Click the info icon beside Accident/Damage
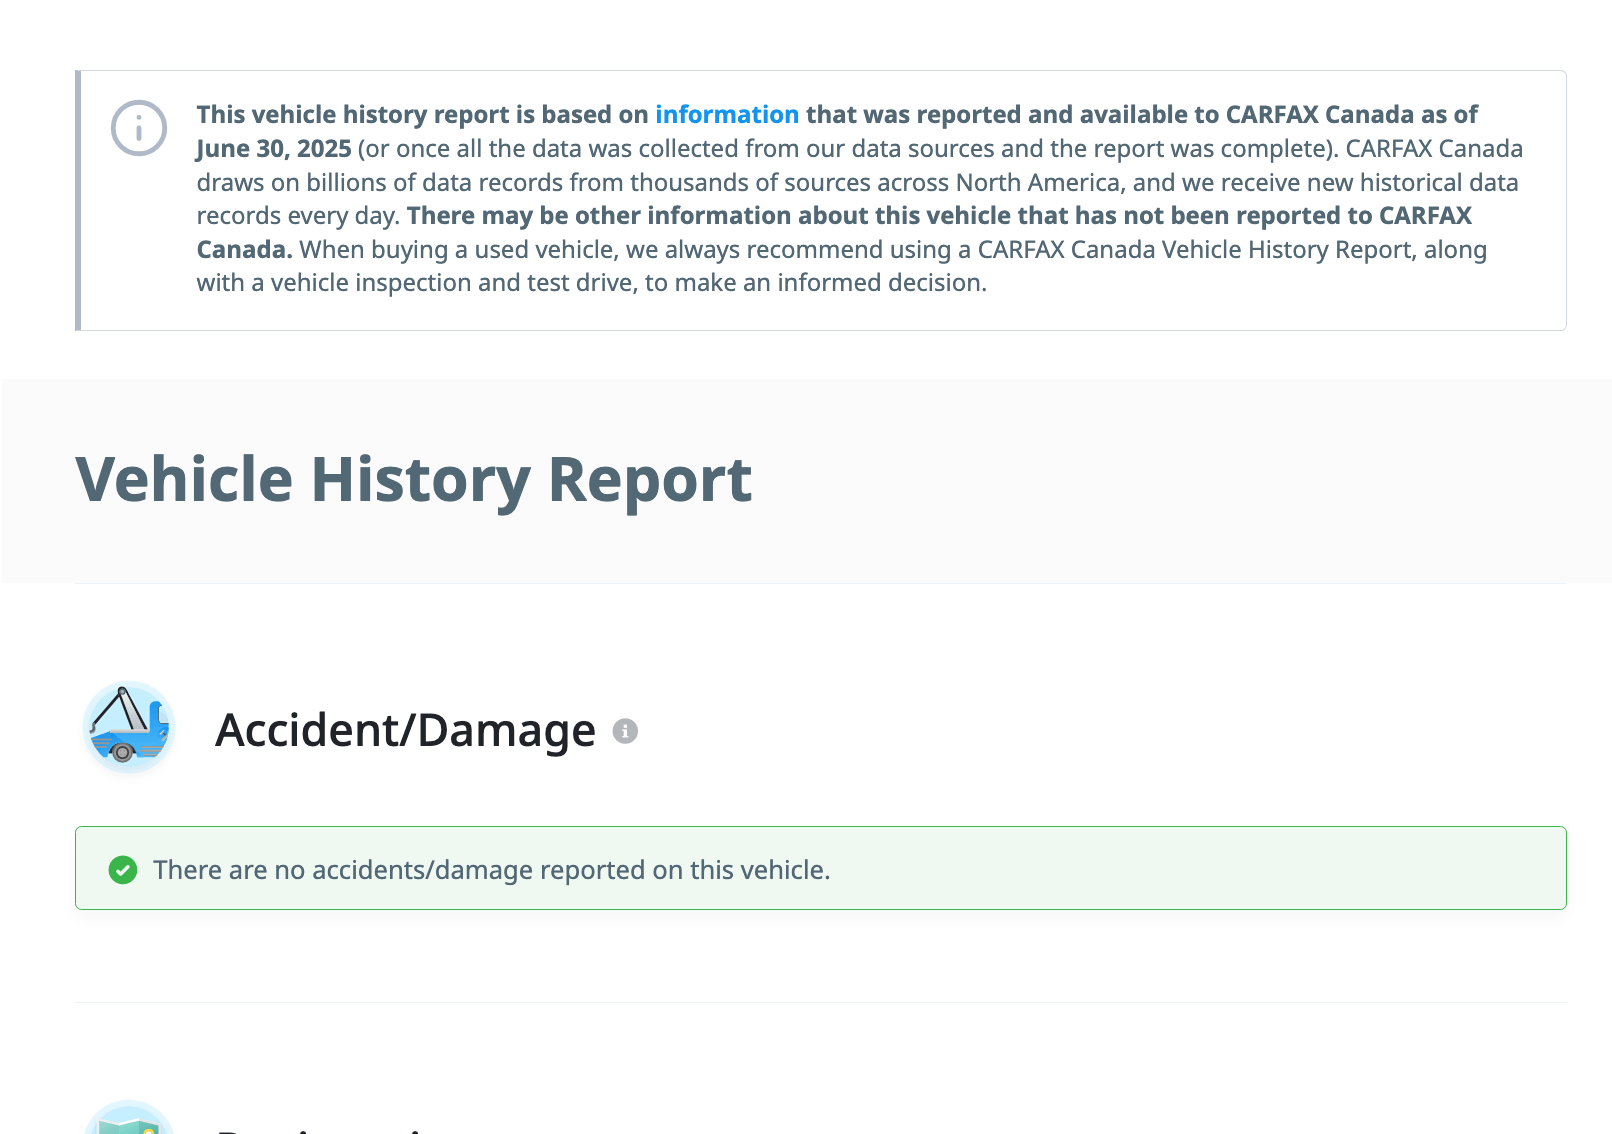1612x1134 pixels. pyautogui.click(x=625, y=731)
